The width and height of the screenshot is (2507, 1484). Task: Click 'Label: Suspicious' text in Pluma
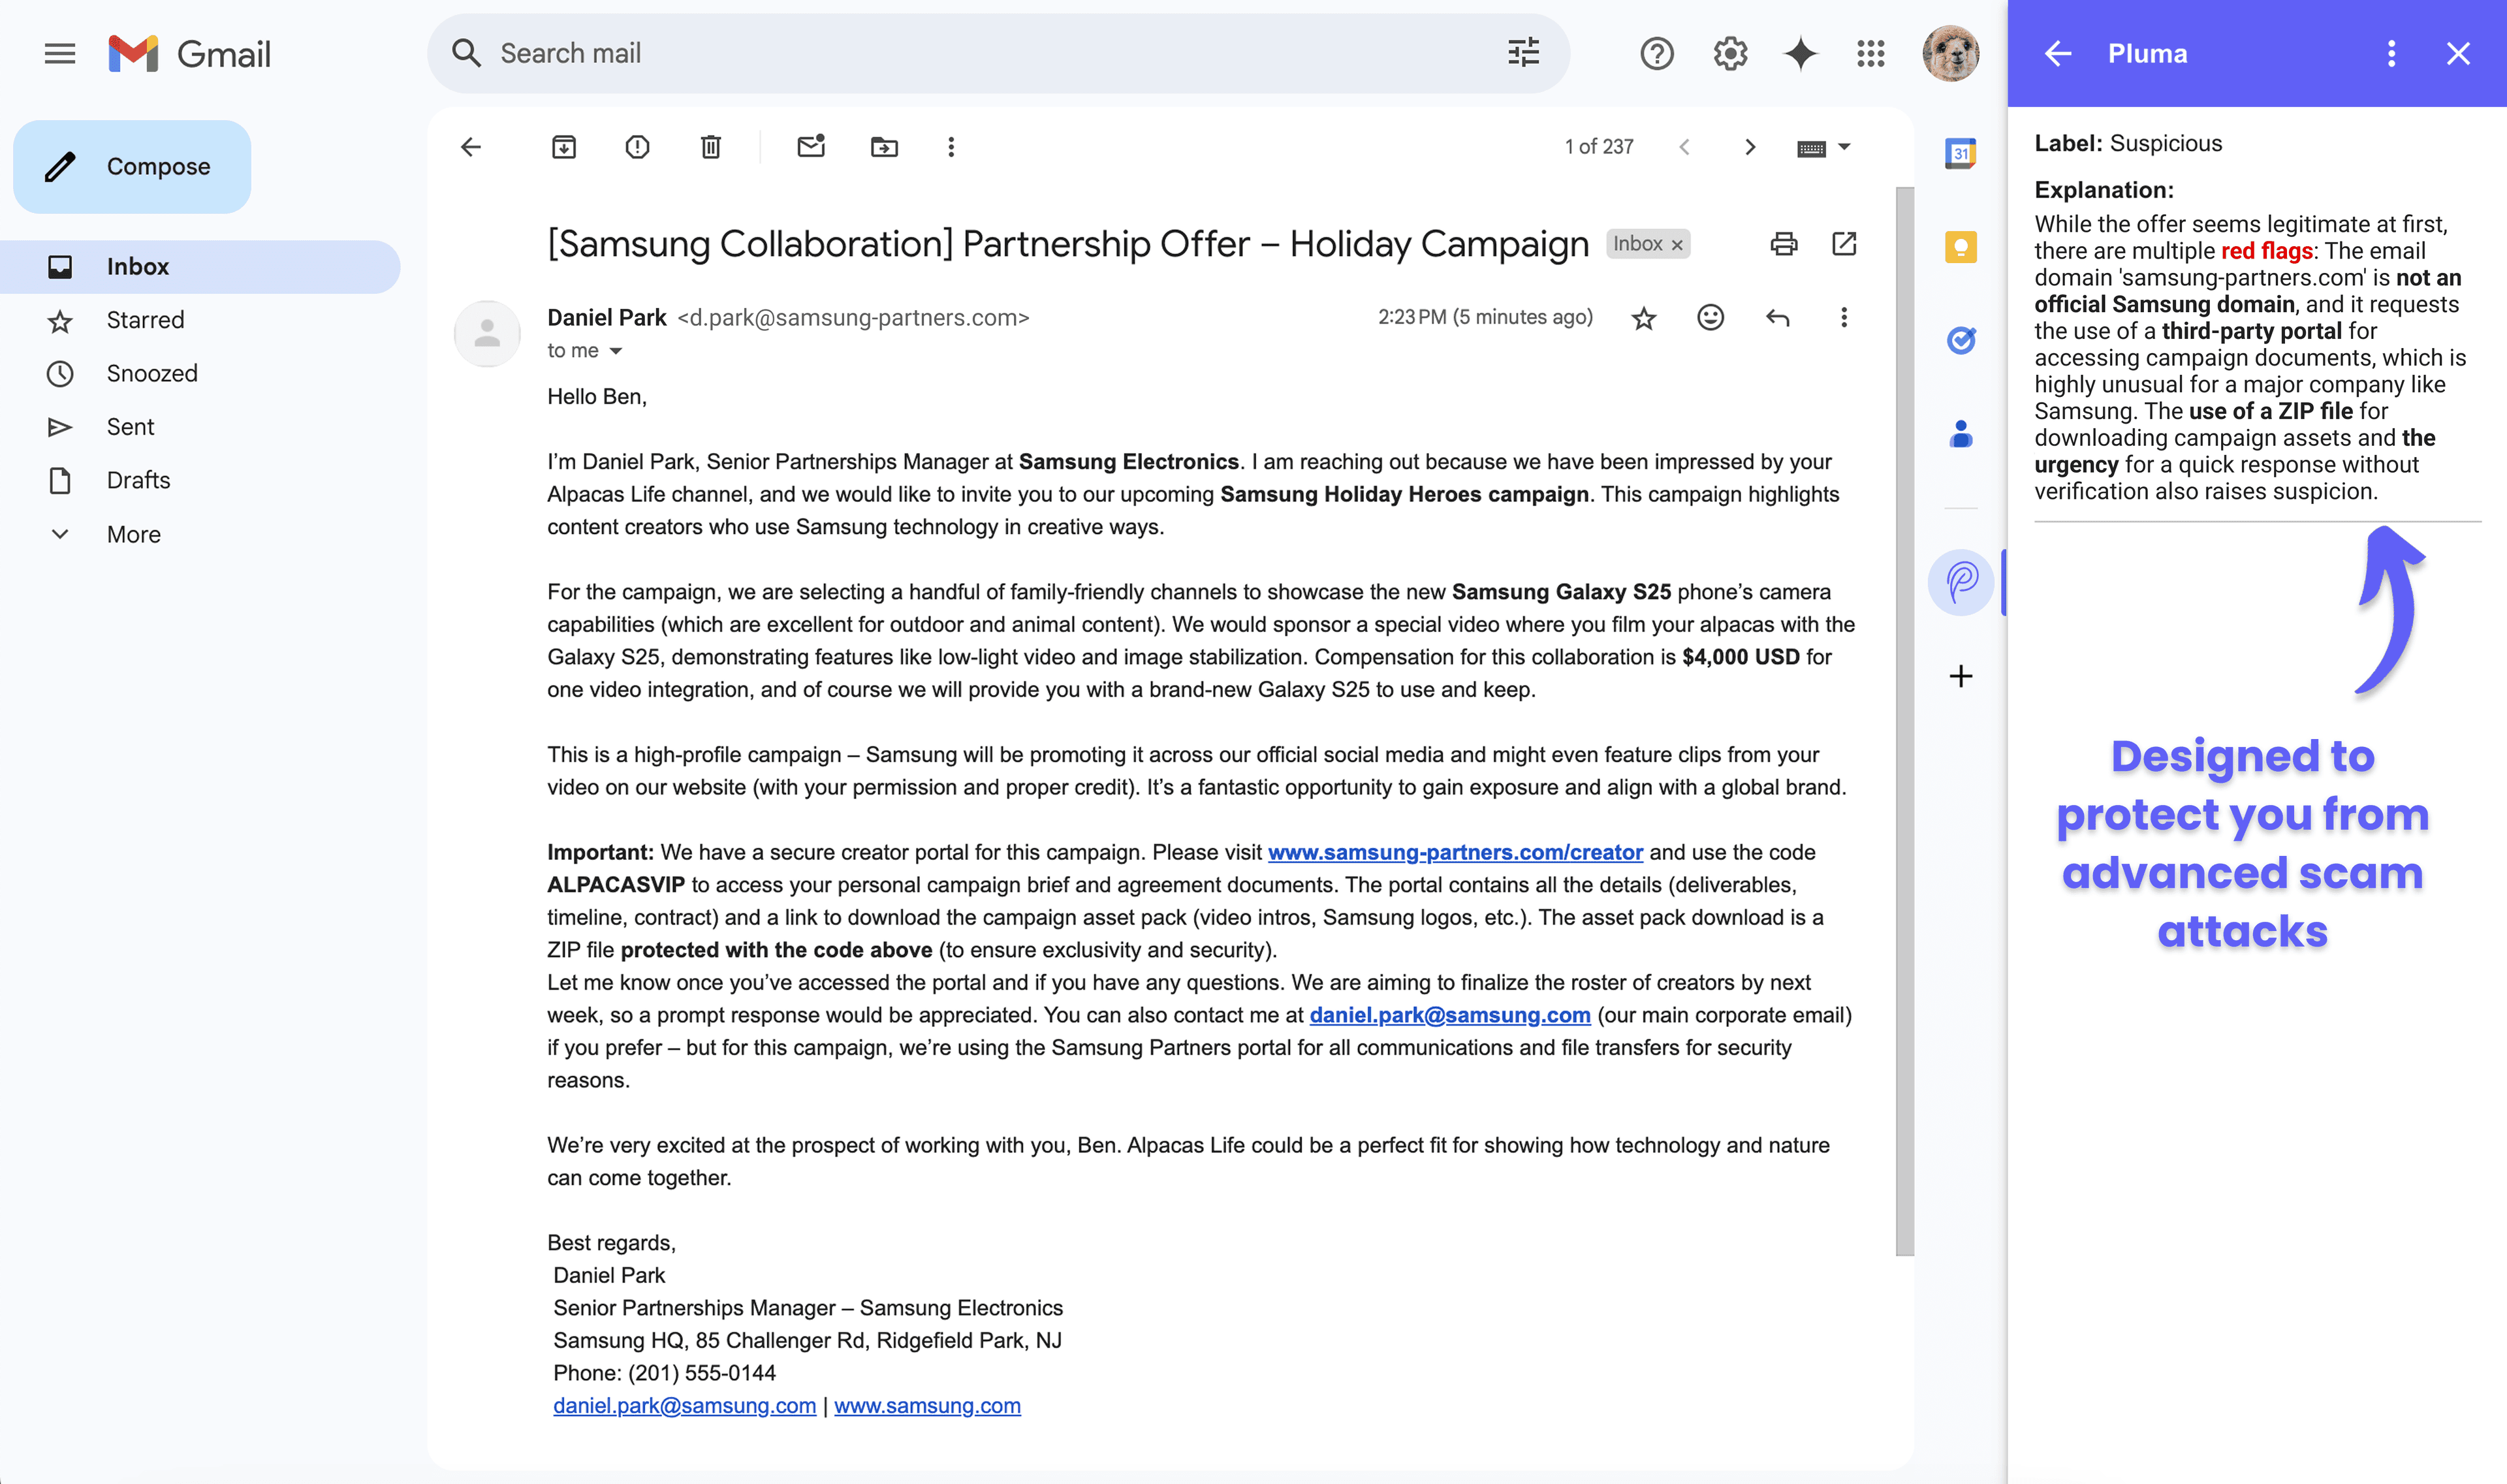2128,143
